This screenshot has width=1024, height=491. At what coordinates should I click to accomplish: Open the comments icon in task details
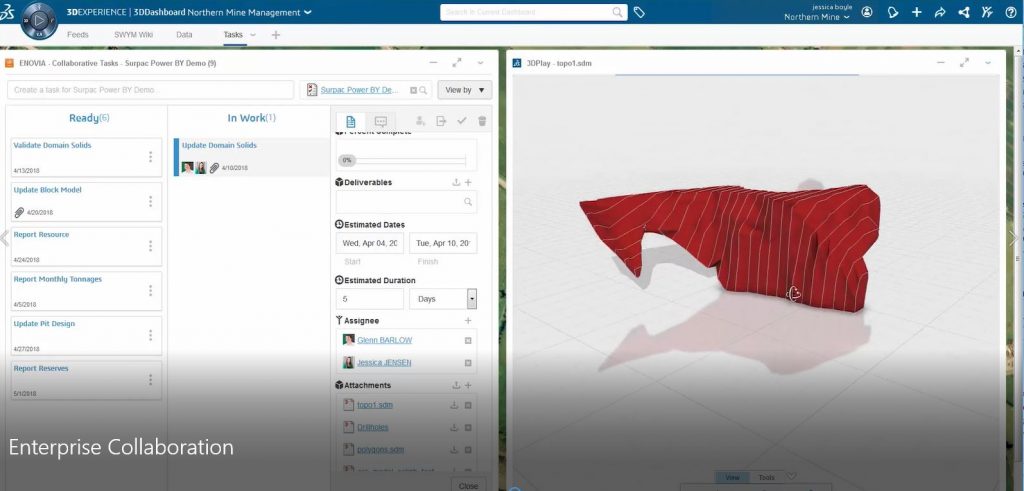click(380, 121)
